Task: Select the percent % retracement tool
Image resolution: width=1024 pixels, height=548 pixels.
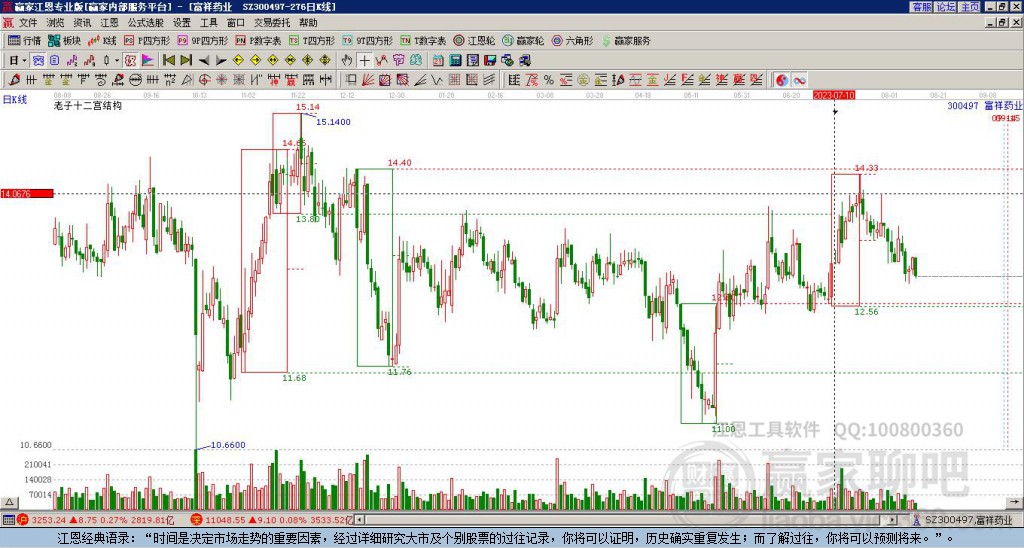Action: point(549,80)
